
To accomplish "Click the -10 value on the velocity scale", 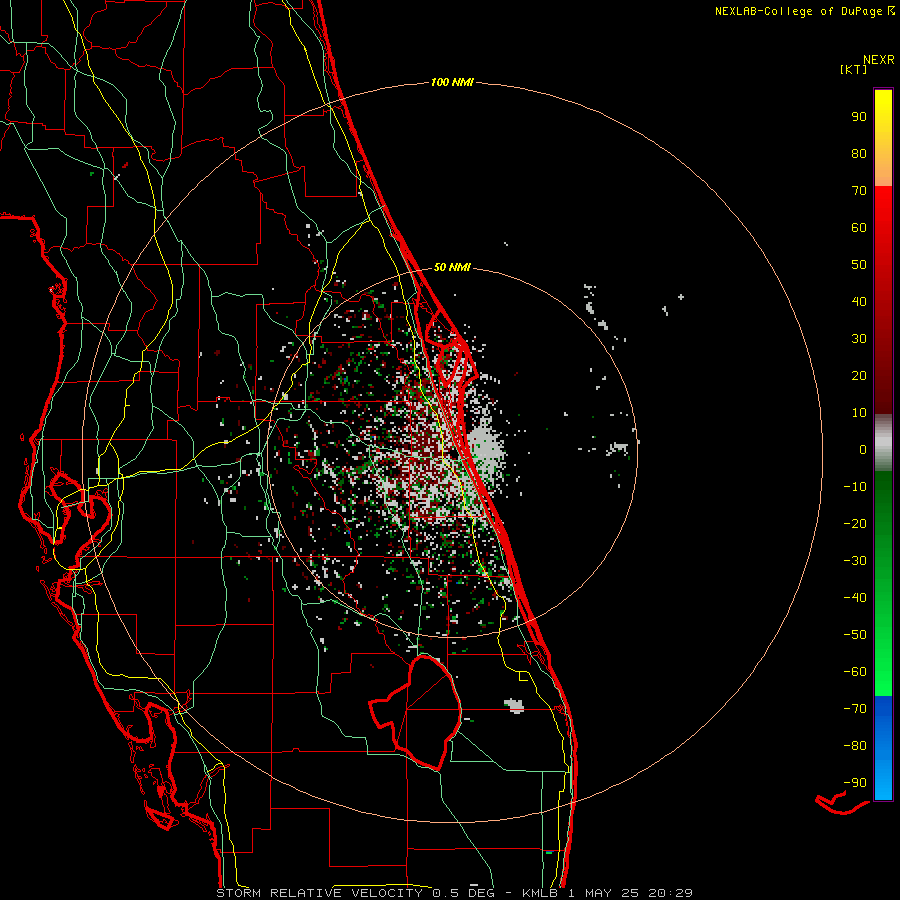I will [x=855, y=487].
